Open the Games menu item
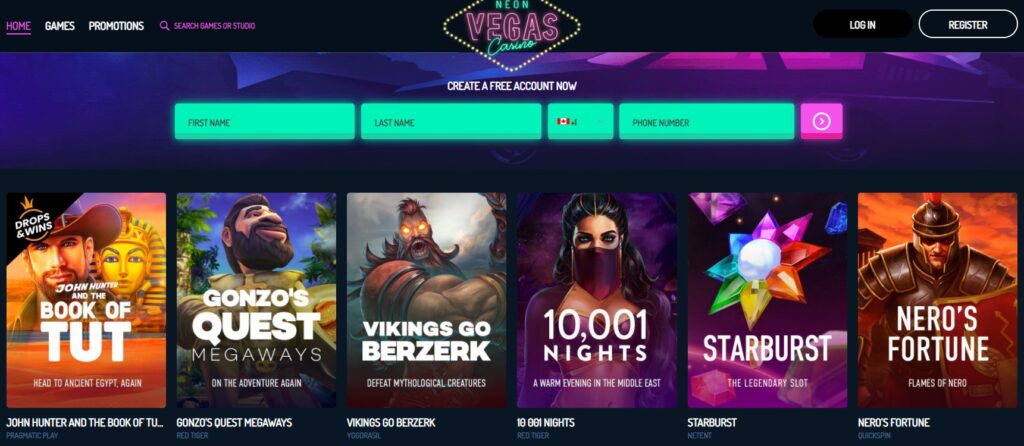Screen dimensions: 1024x446 [59, 26]
